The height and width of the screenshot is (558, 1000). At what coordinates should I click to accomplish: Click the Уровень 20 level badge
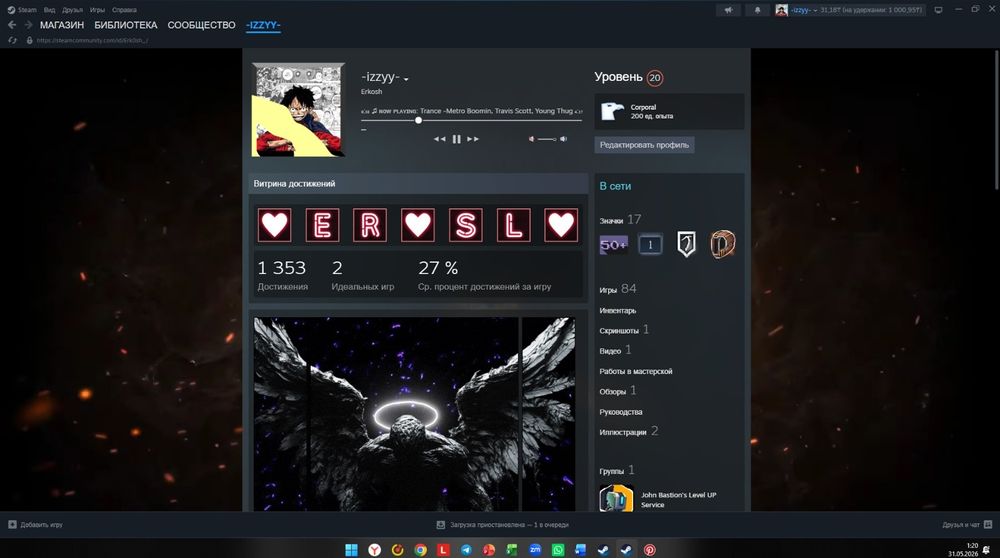pyautogui.click(x=654, y=78)
